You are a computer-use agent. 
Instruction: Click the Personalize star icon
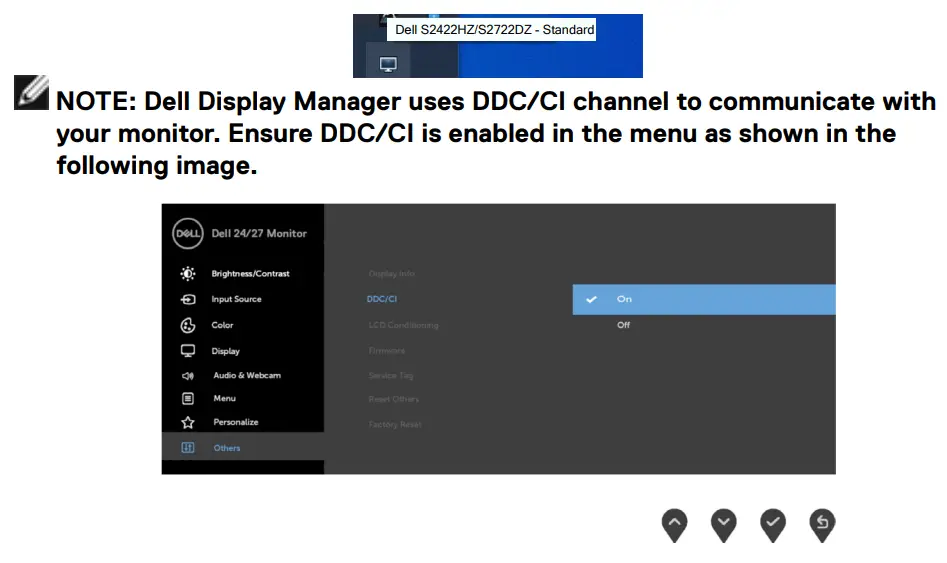[x=188, y=422]
